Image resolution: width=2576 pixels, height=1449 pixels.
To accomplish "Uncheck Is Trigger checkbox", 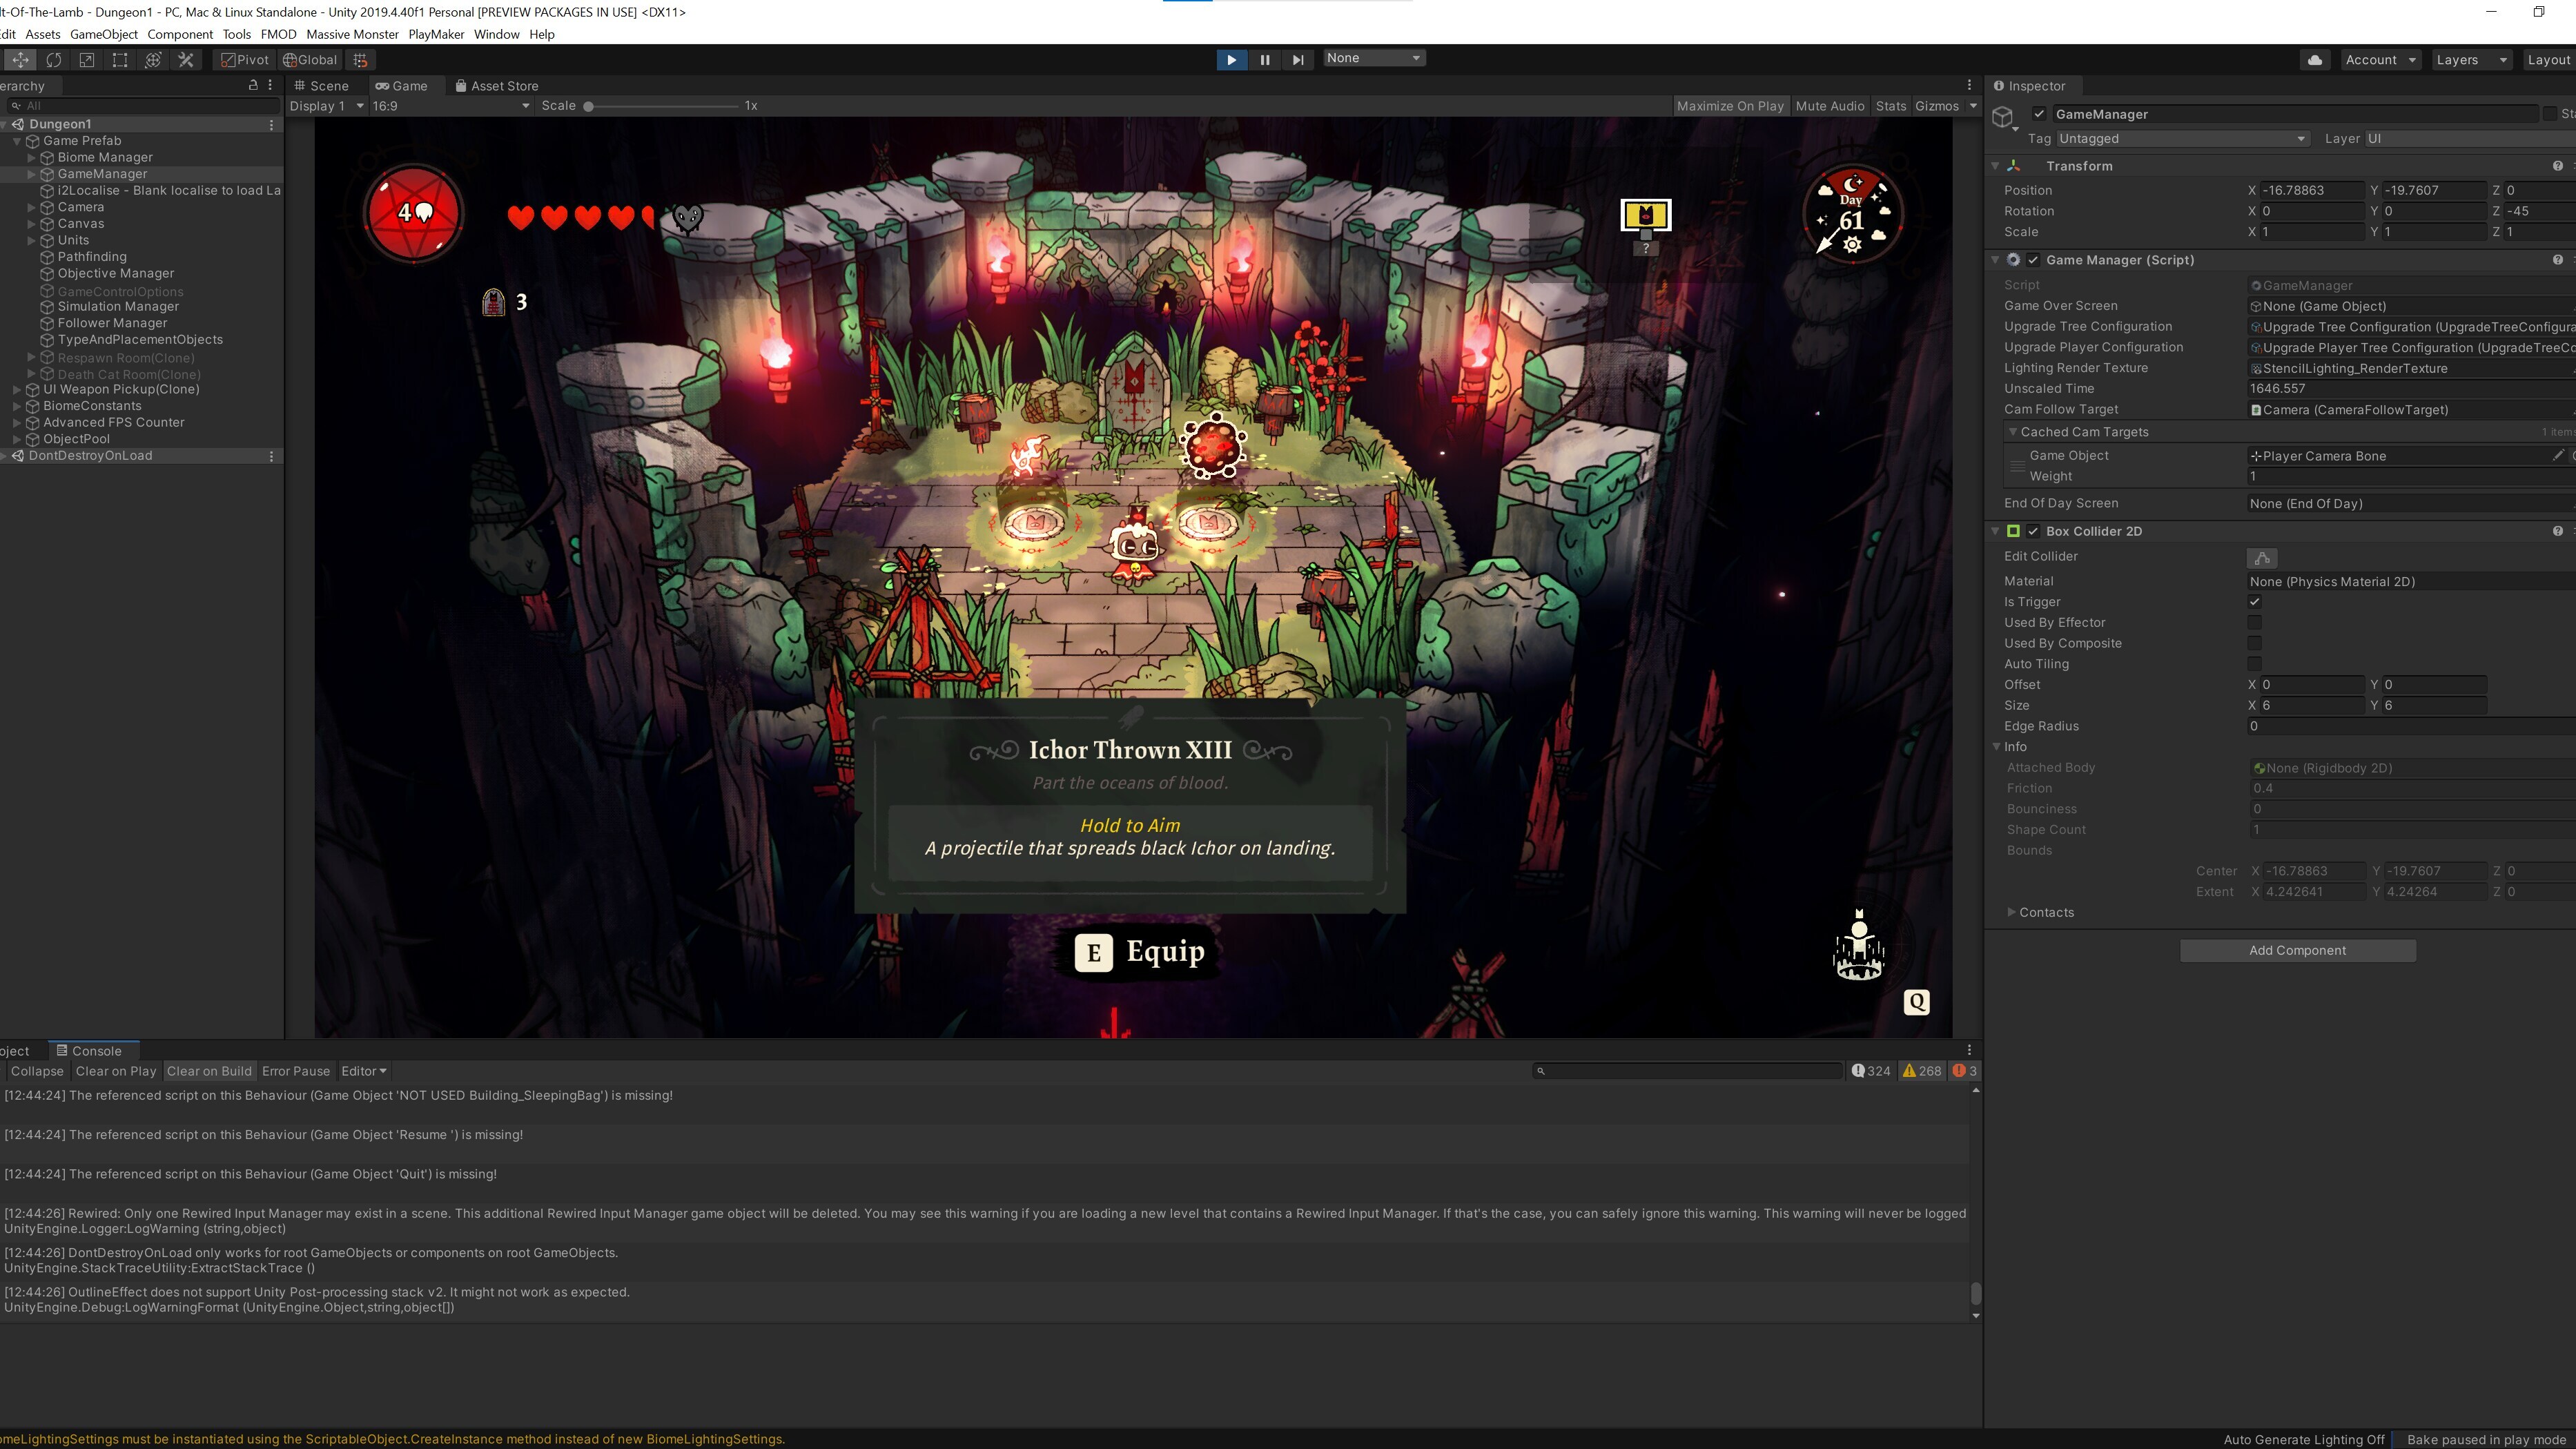I will pos(2254,602).
